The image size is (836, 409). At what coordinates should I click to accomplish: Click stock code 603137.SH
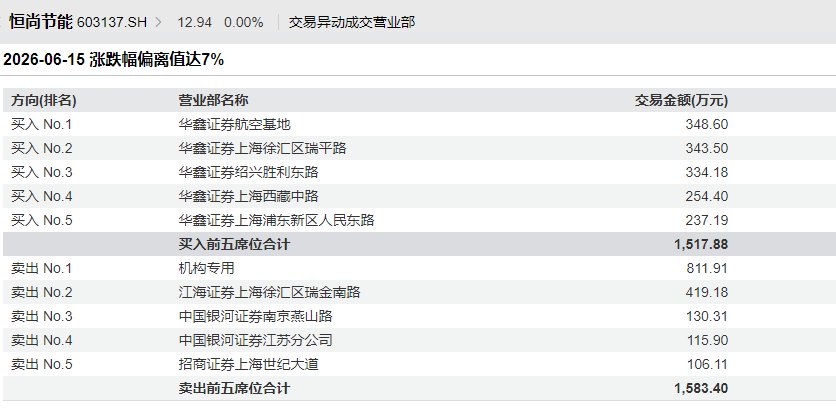point(112,22)
